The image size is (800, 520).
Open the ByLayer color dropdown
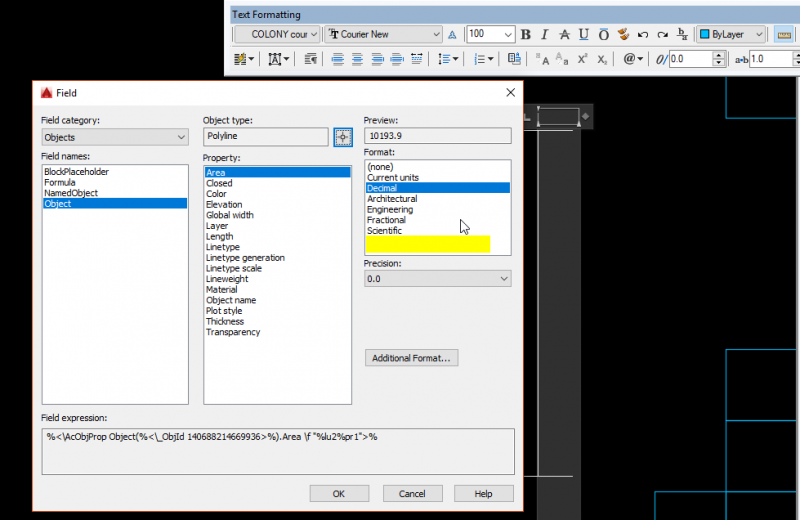click(x=731, y=34)
